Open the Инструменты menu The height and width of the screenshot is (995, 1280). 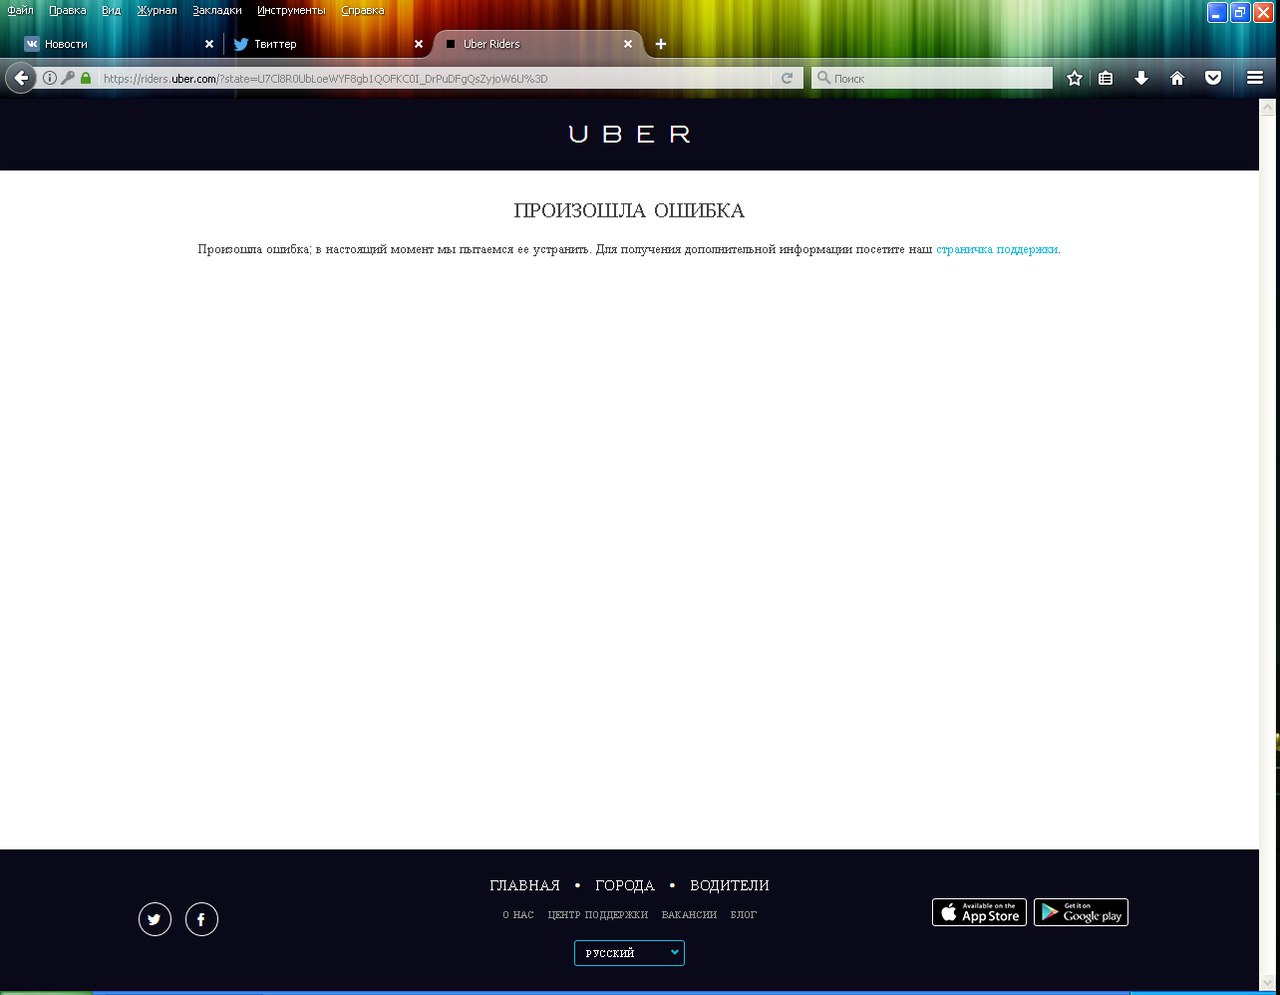[291, 10]
